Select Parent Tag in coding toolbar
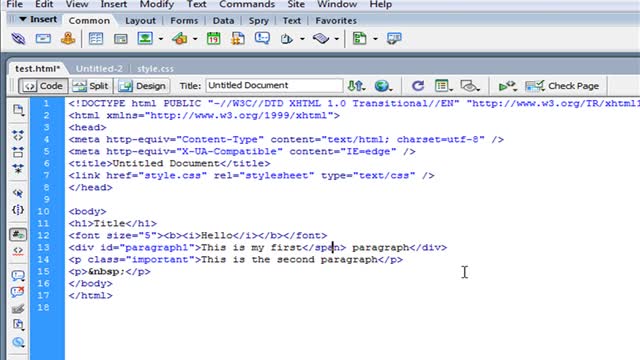 pyautogui.click(x=18, y=193)
